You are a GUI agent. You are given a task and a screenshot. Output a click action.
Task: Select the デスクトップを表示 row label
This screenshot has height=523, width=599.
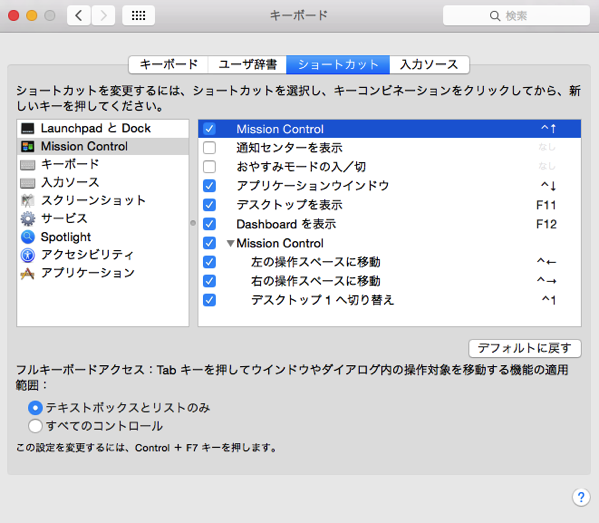click(x=289, y=205)
